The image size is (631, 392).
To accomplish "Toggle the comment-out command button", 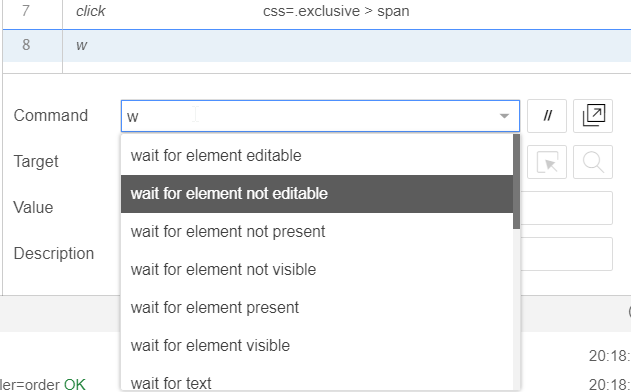I will click(x=546, y=116).
